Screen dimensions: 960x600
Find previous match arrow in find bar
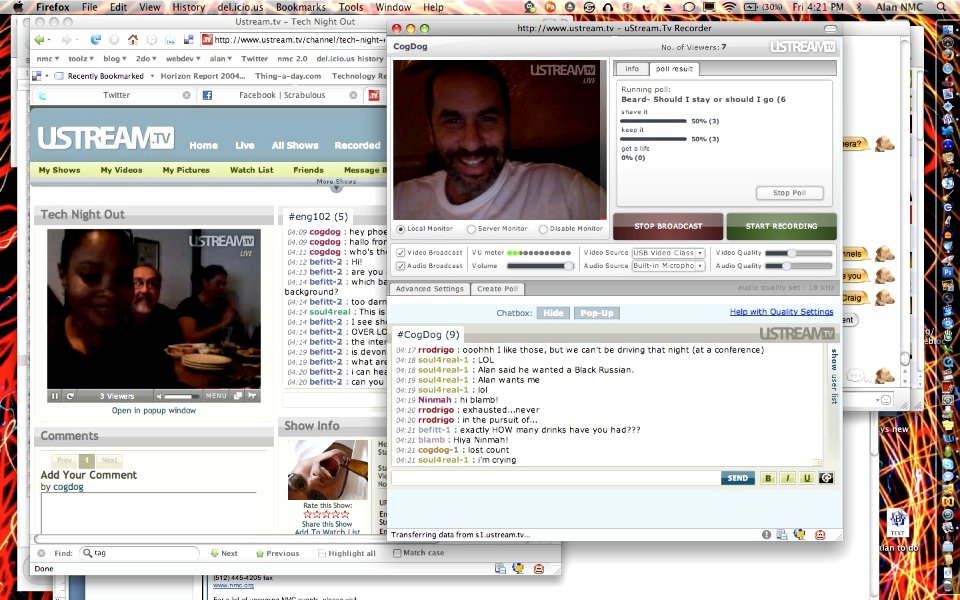tap(260, 553)
